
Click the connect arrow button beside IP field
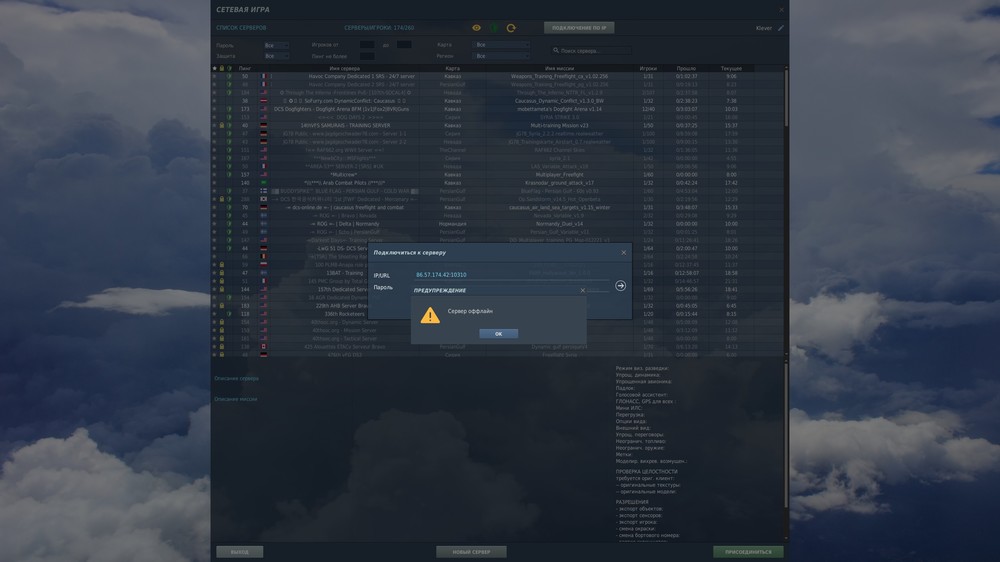[x=620, y=286]
